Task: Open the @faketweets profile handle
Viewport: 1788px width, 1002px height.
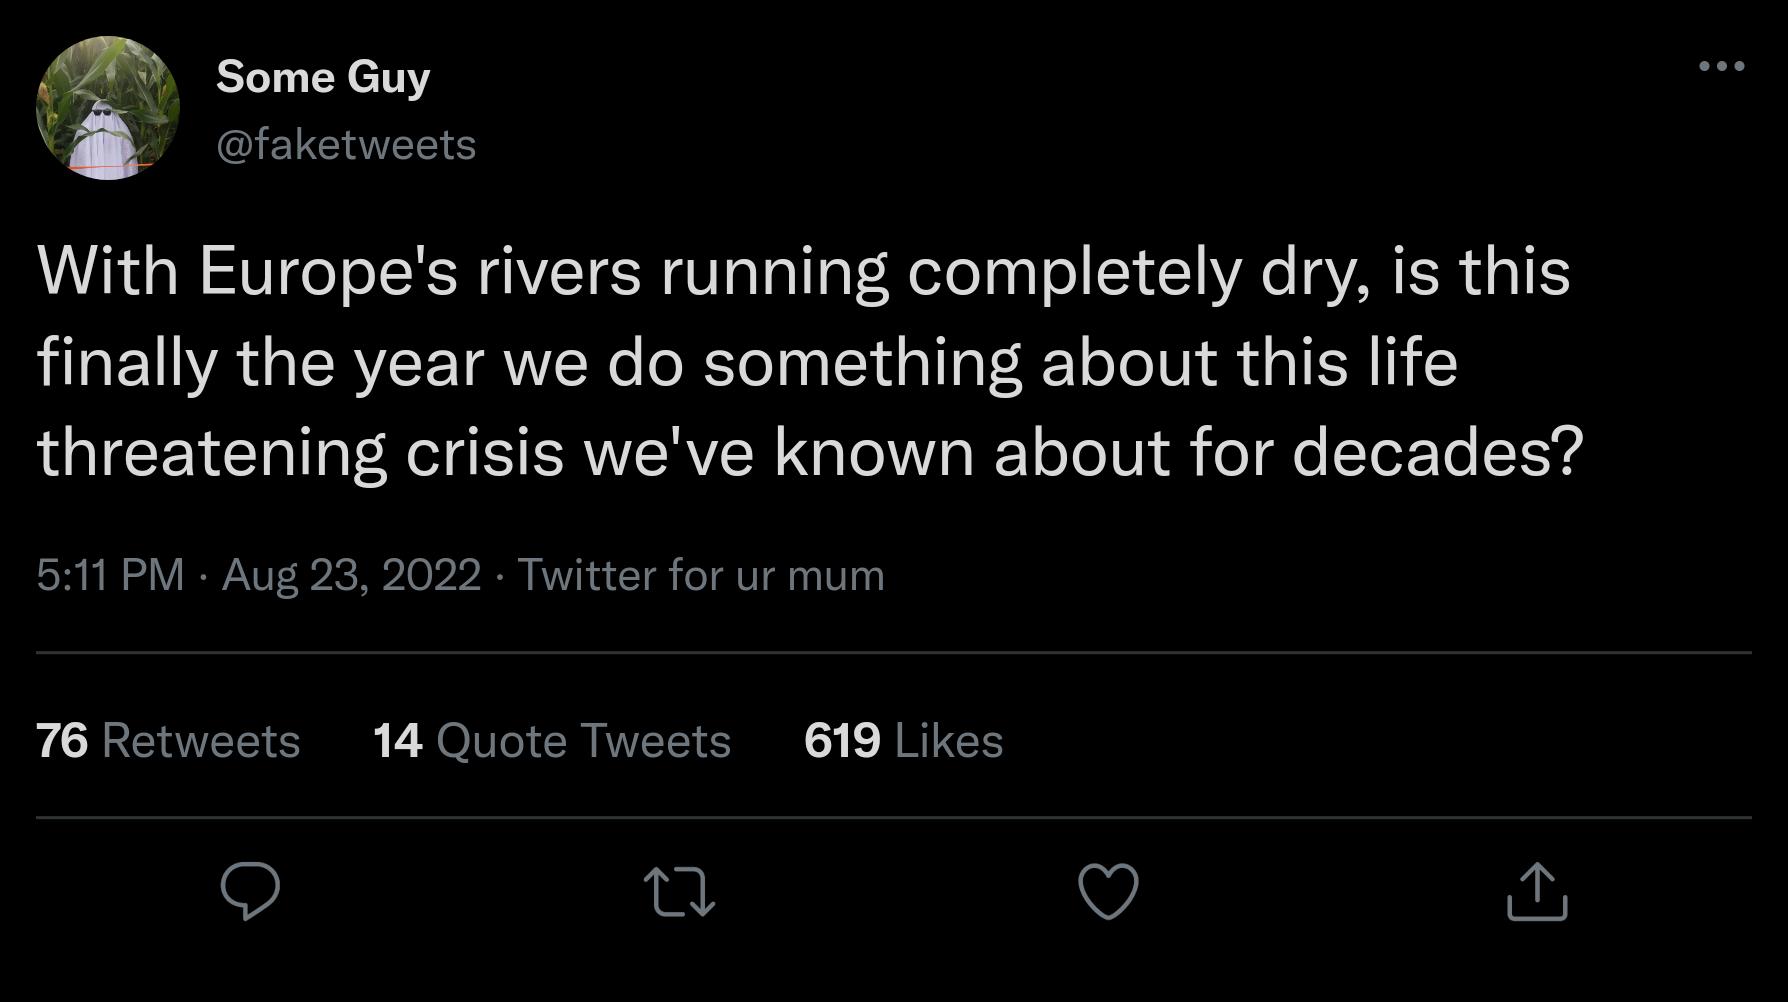Action: [x=346, y=143]
